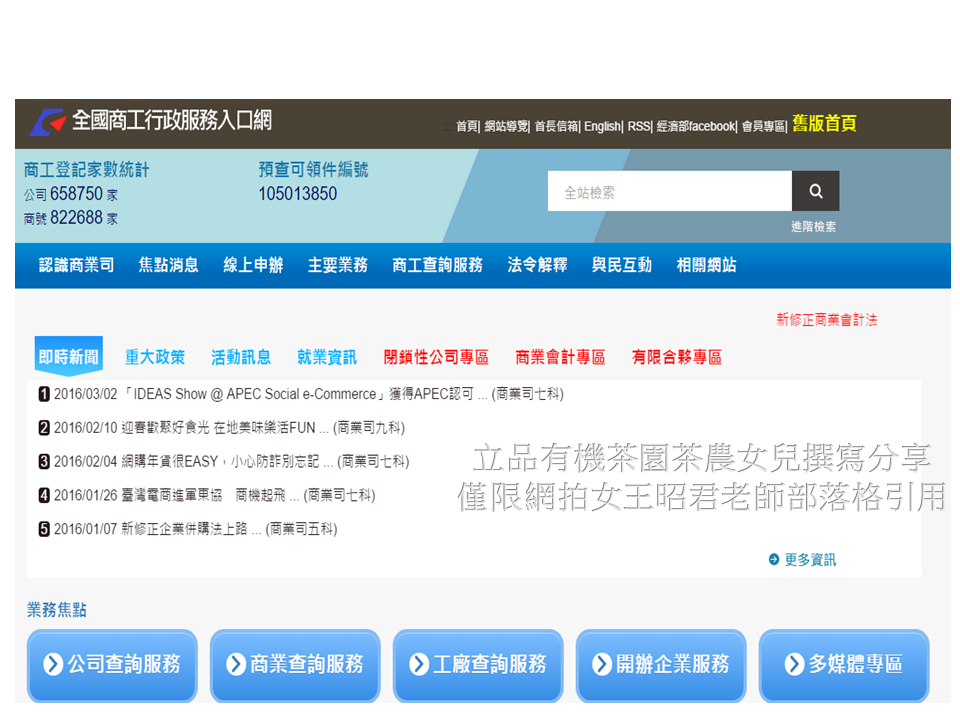Click the arrow icon beside 更多資訊
The height and width of the screenshot is (720, 960).
tap(774, 560)
